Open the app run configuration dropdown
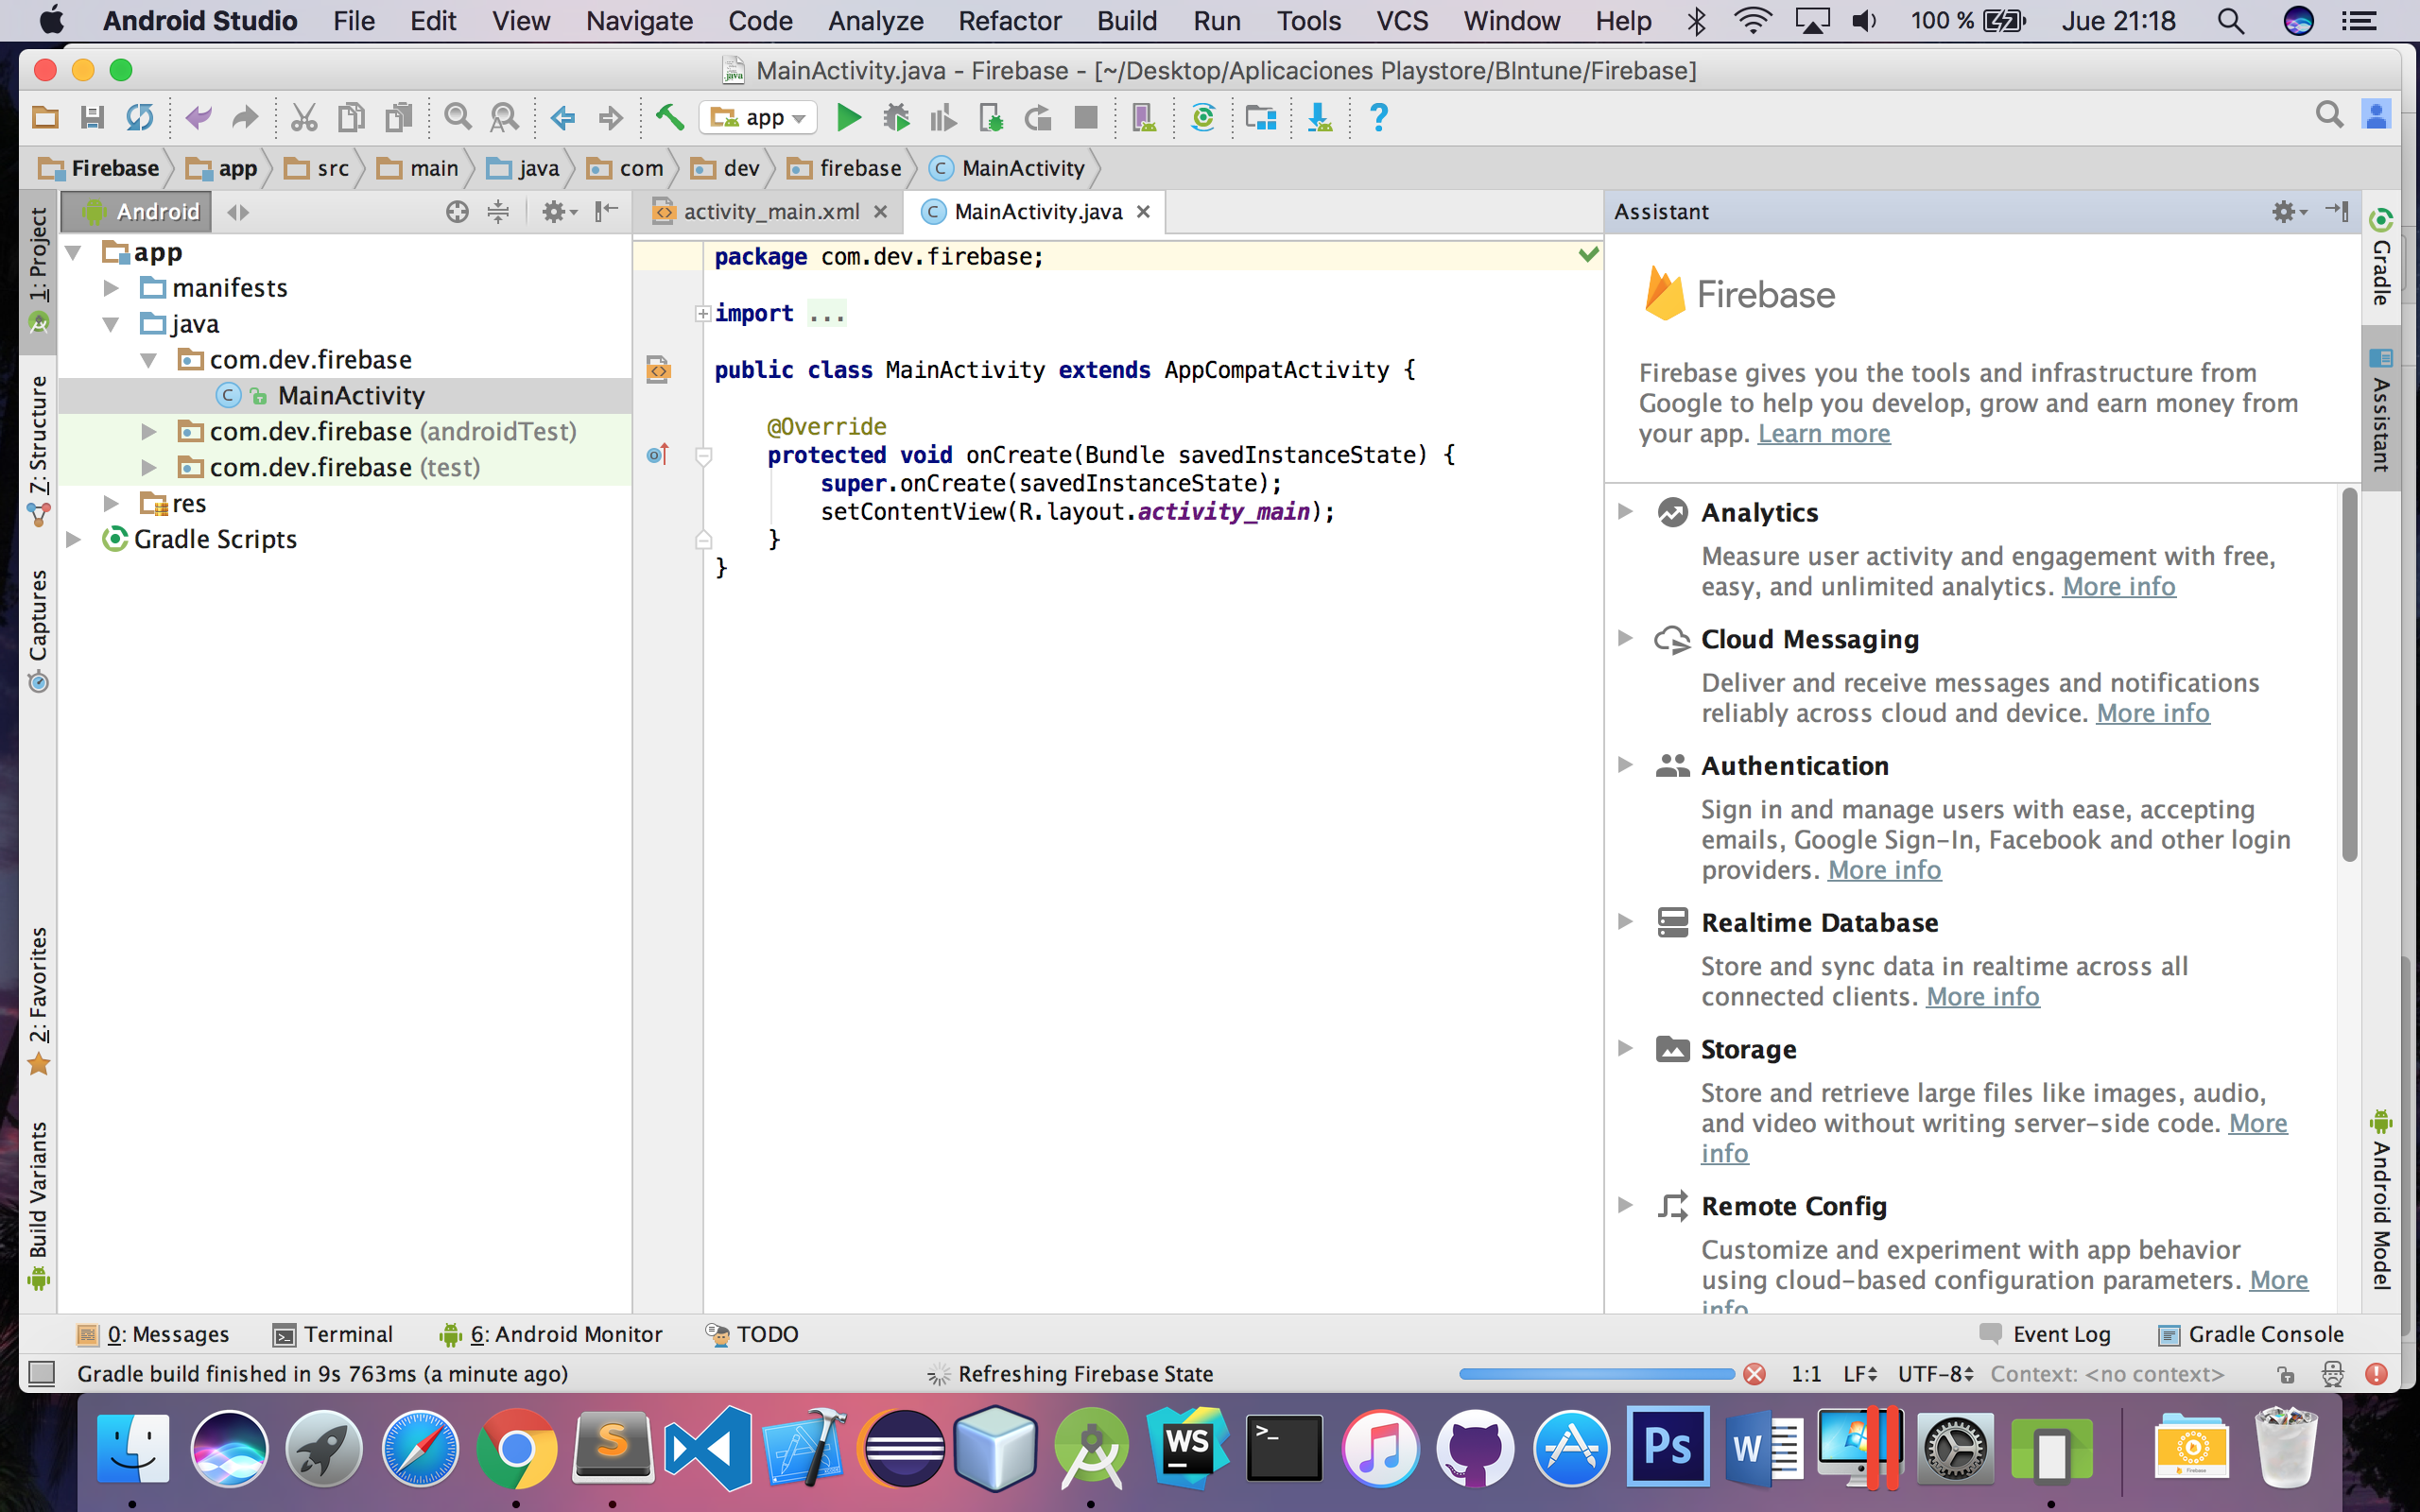The image size is (2420, 1512). point(758,118)
